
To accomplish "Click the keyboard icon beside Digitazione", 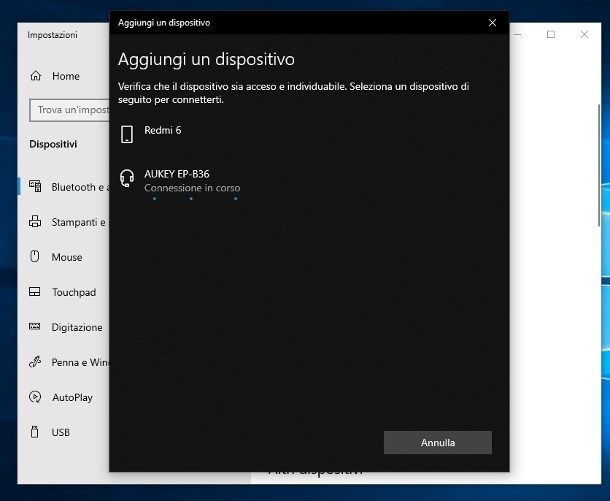I will [x=35, y=326].
